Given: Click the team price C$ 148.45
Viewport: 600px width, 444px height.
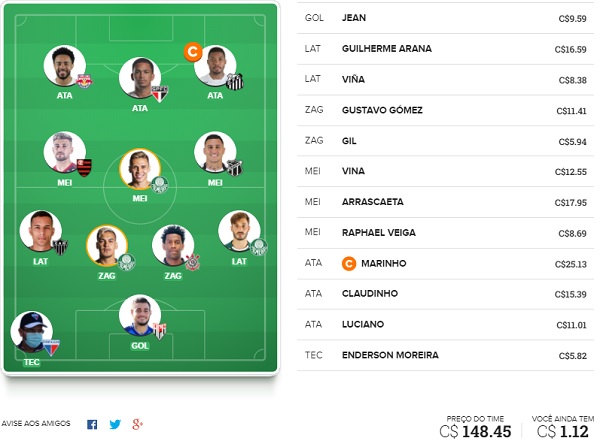Looking at the screenshot, I should click(x=475, y=432).
